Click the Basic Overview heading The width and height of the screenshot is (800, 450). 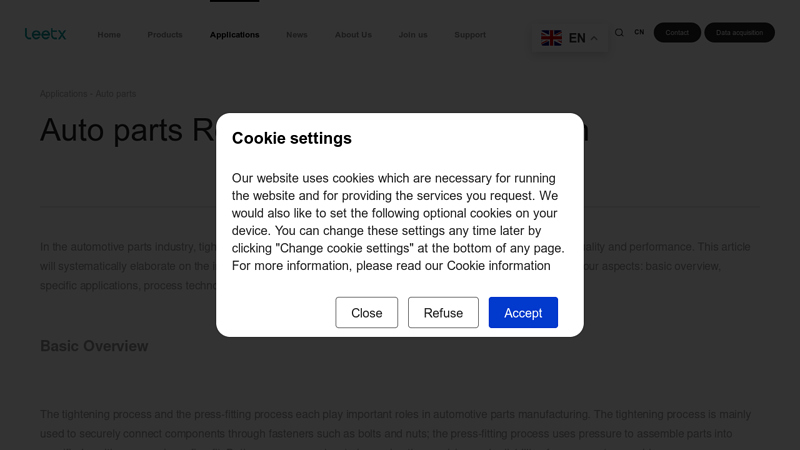point(94,346)
